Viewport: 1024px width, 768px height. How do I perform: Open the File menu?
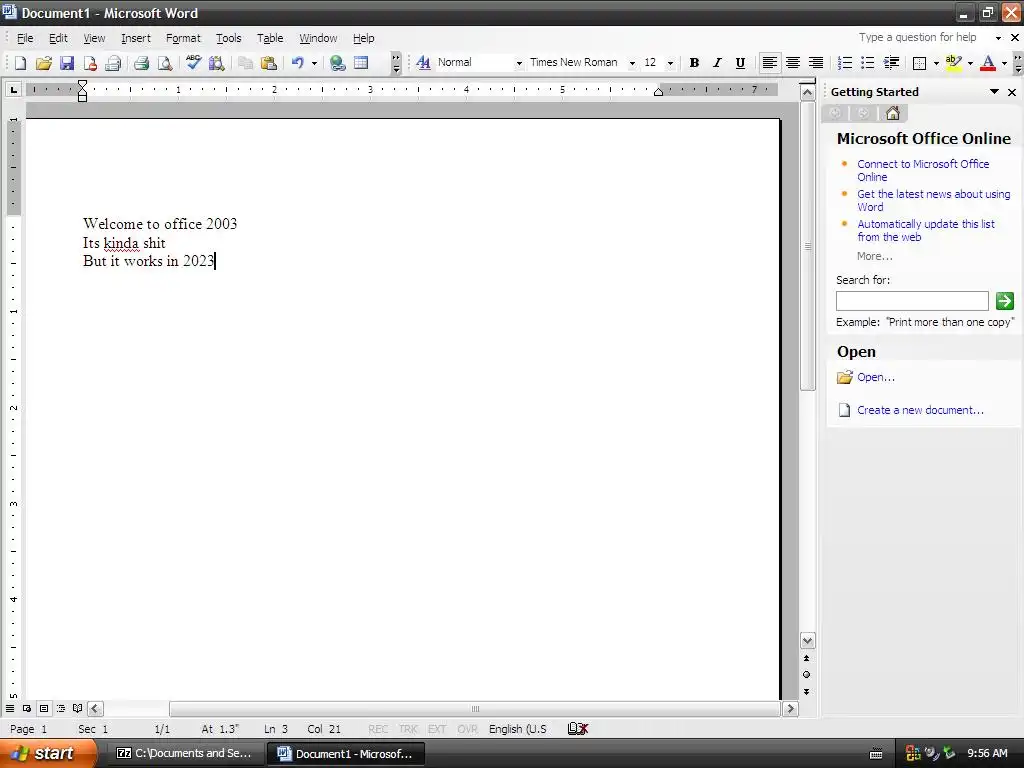tap(25, 39)
